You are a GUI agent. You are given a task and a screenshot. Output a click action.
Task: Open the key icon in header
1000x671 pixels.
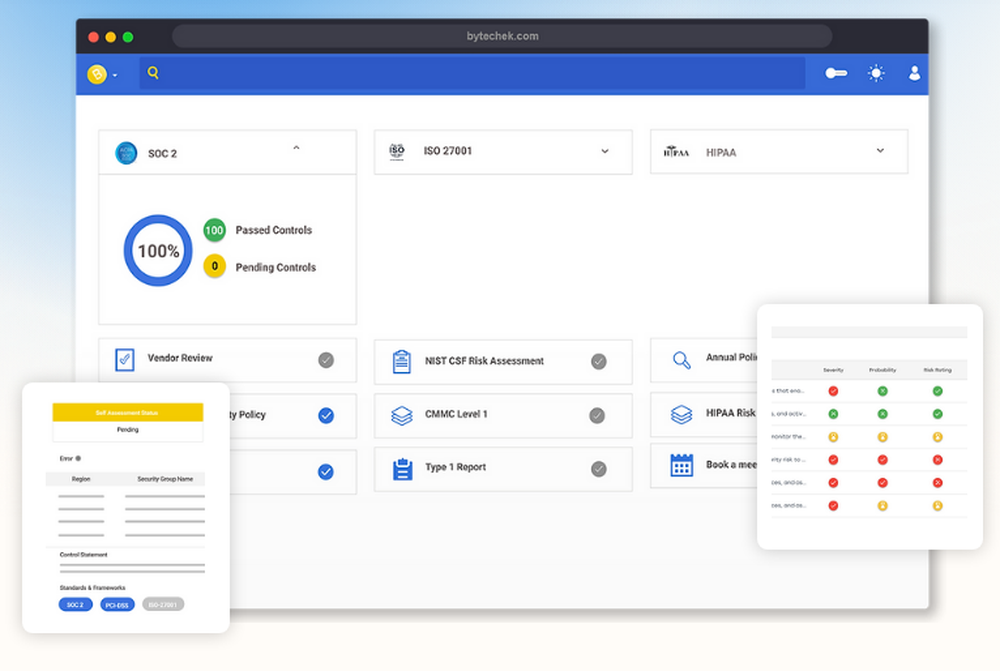pos(836,73)
